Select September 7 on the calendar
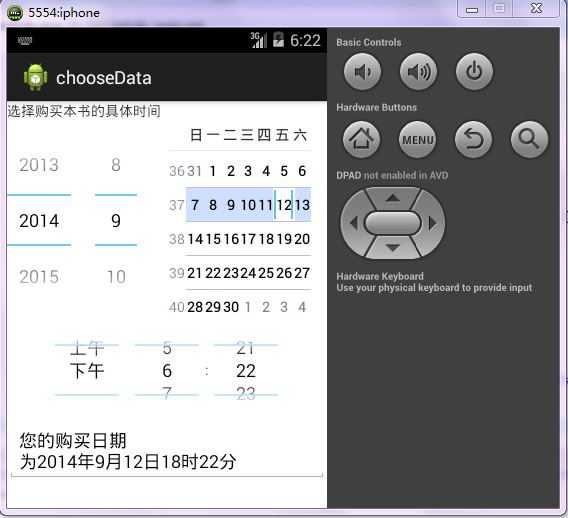568x518 pixels. 195,205
